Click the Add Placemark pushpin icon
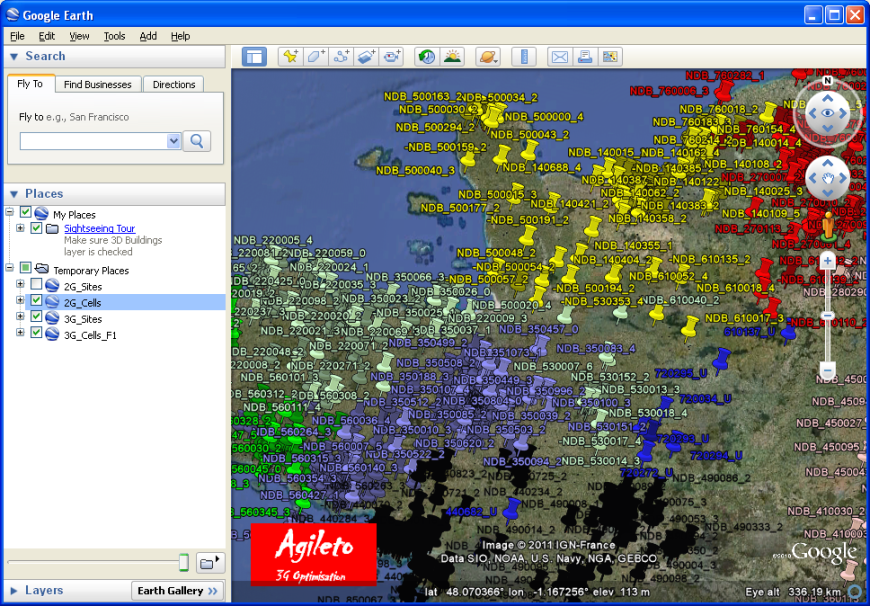The width and height of the screenshot is (870, 606). pos(290,57)
